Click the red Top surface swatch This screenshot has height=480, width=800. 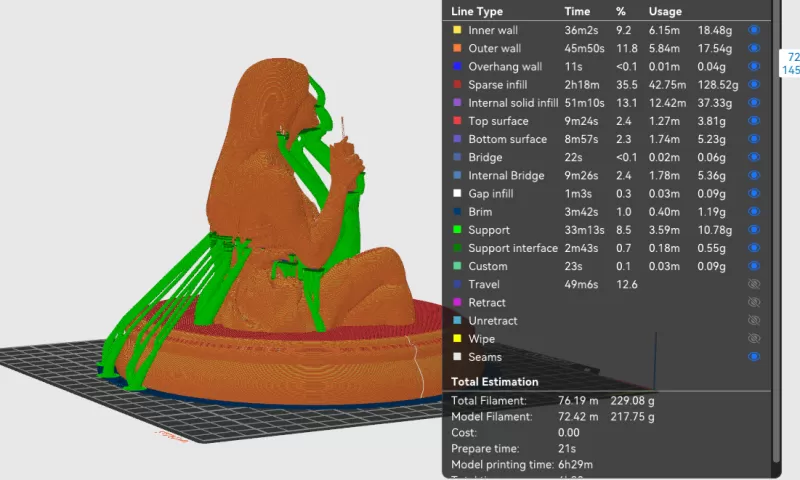[457, 120]
